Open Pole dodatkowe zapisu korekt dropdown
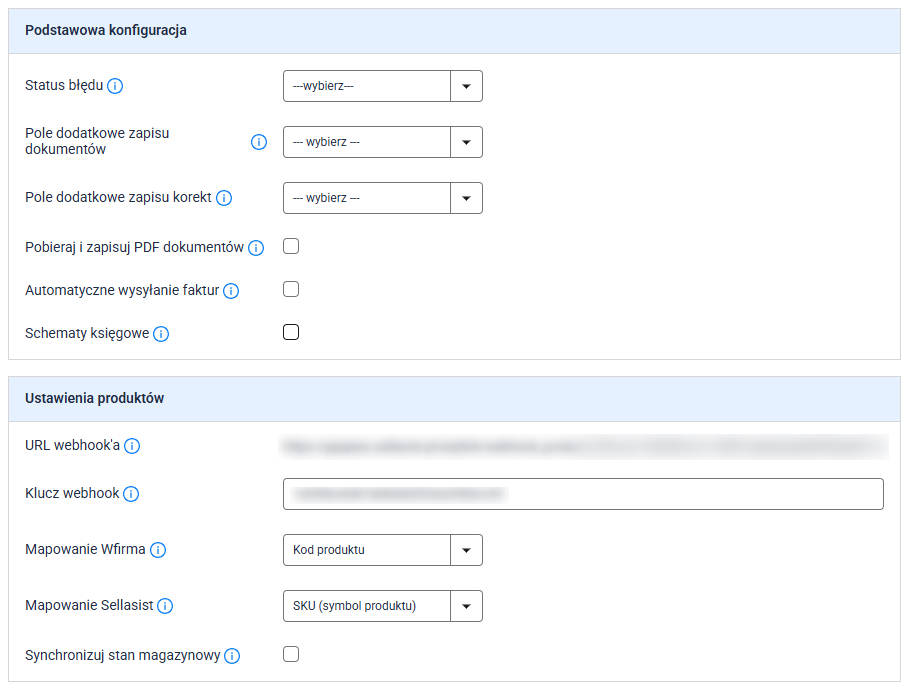 tap(382, 198)
